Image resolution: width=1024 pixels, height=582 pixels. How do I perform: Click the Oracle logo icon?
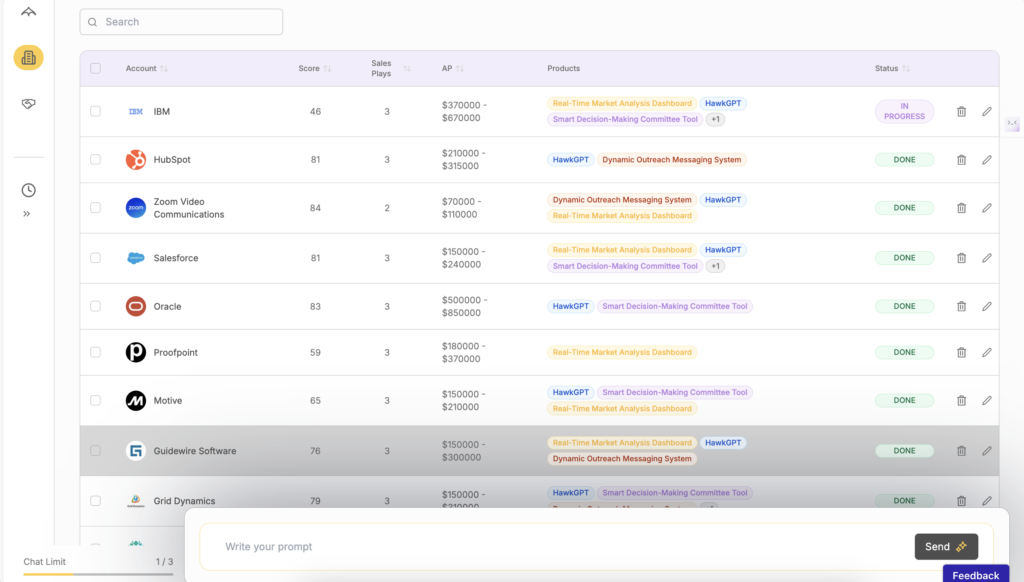[x=136, y=306]
